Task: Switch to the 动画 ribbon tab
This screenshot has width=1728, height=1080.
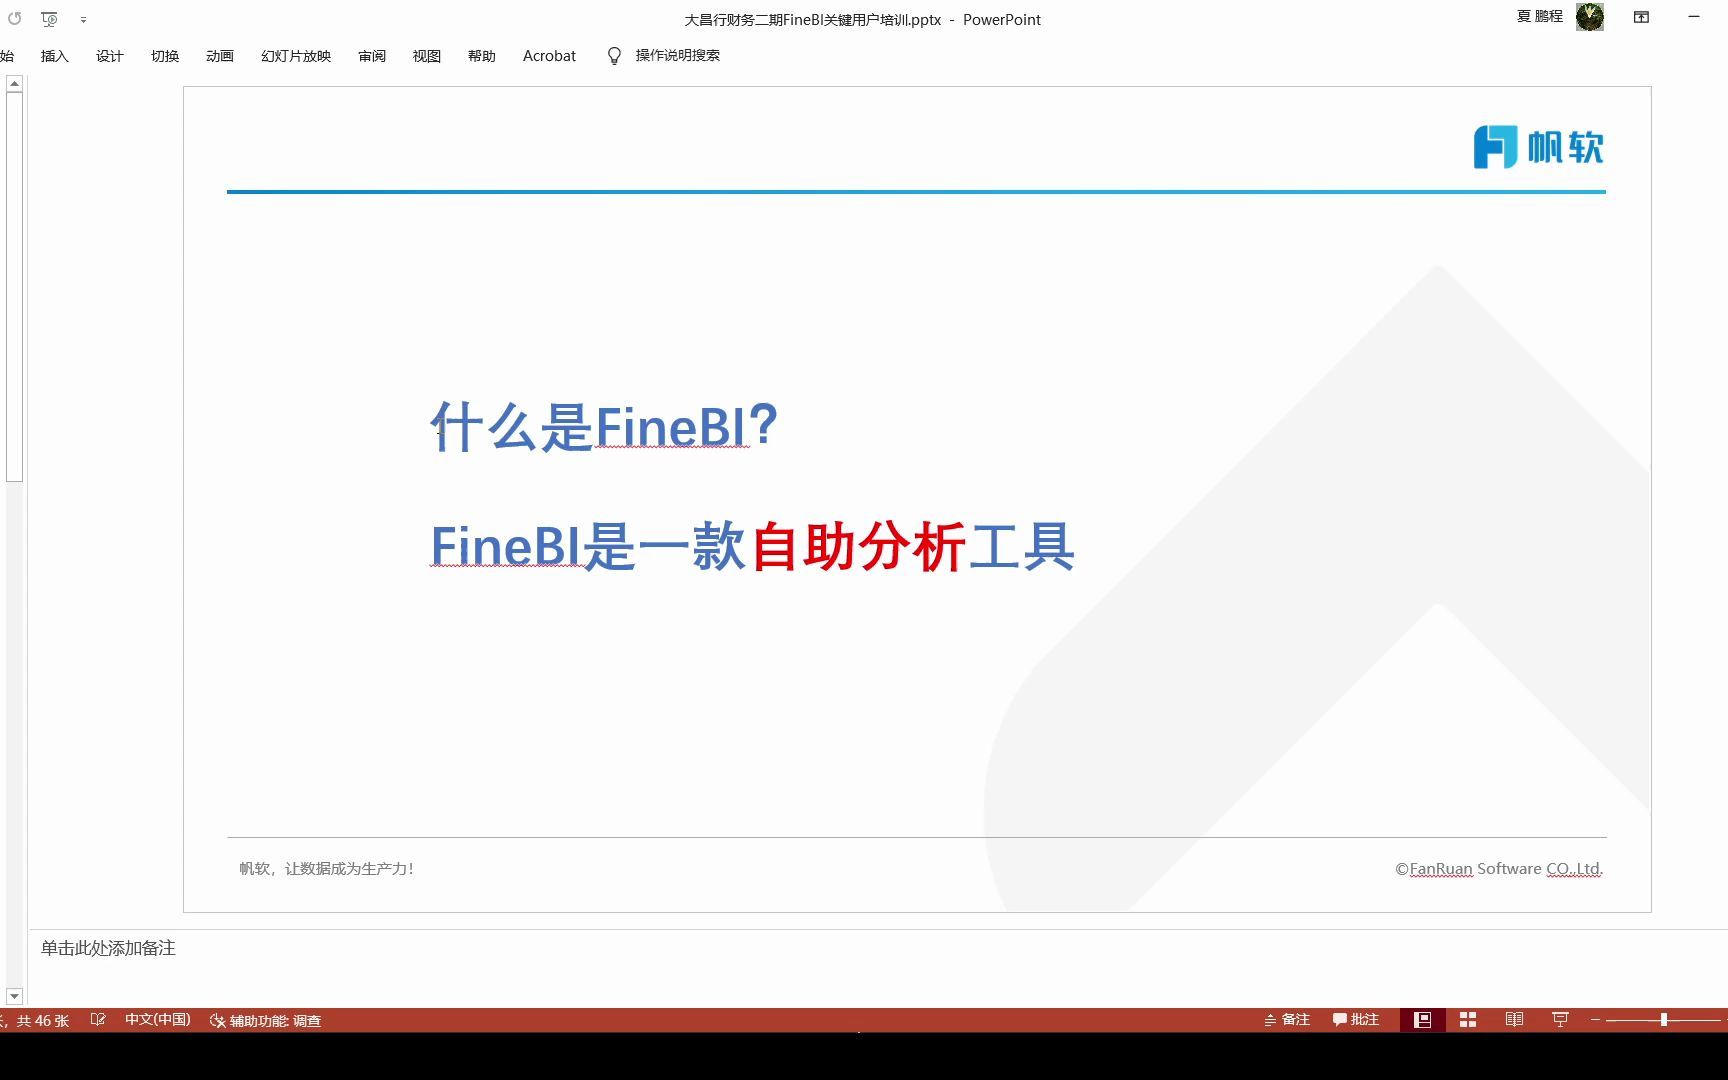Action: (x=219, y=56)
